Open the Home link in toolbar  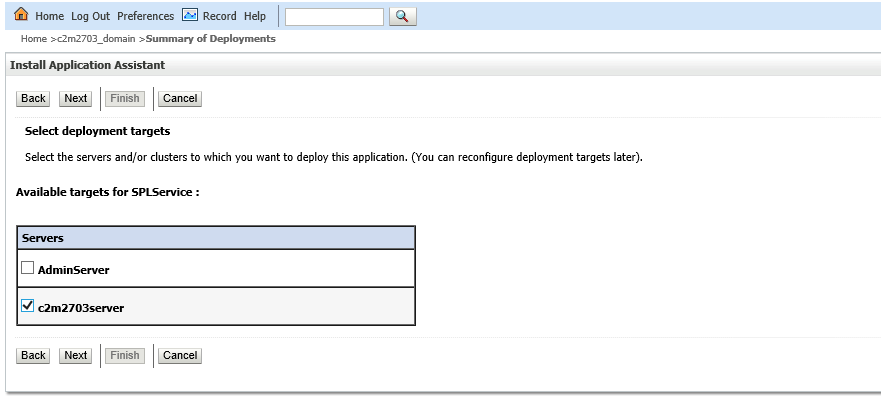pos(49,16)
